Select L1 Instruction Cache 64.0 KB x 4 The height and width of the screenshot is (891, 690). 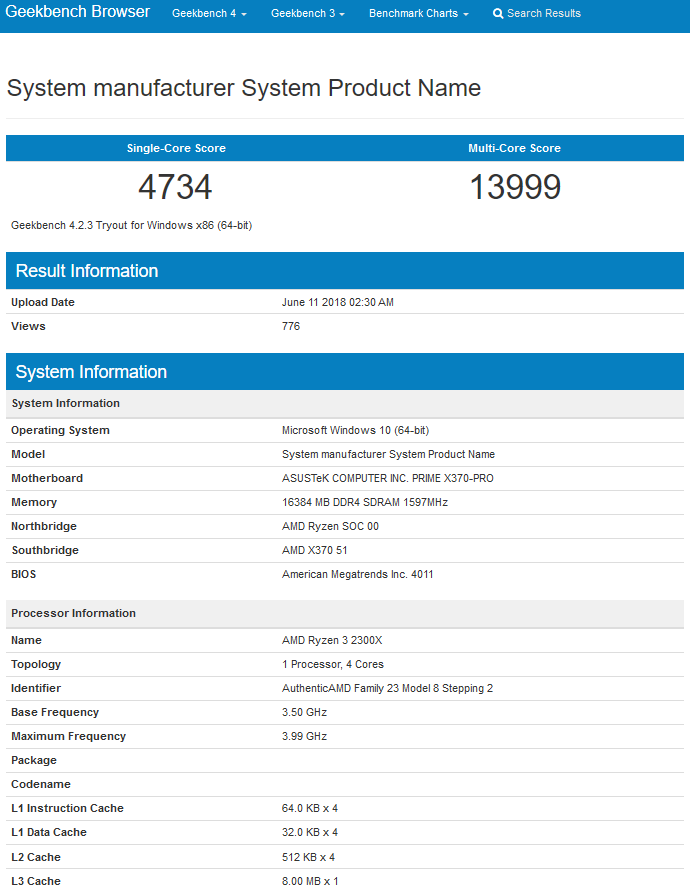click(x=310, y=808)
